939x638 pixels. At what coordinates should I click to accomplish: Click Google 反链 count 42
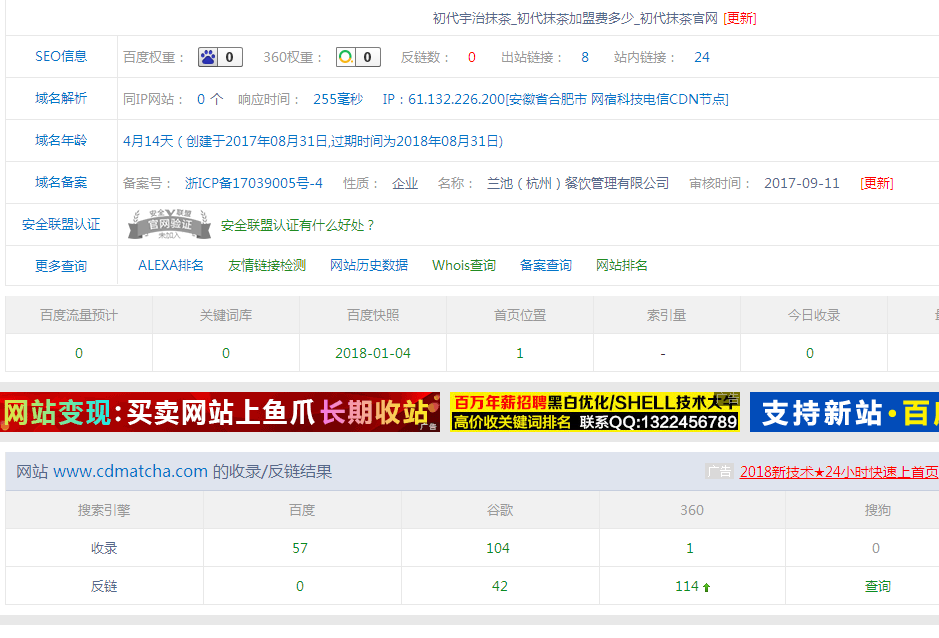[x=500, y=586]
